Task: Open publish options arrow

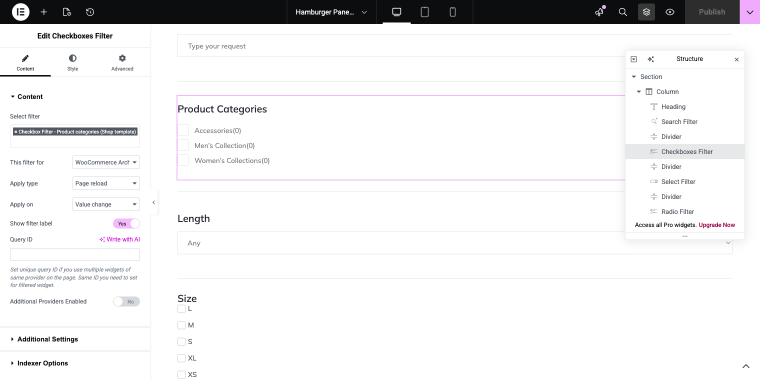Action: (750, 12)
